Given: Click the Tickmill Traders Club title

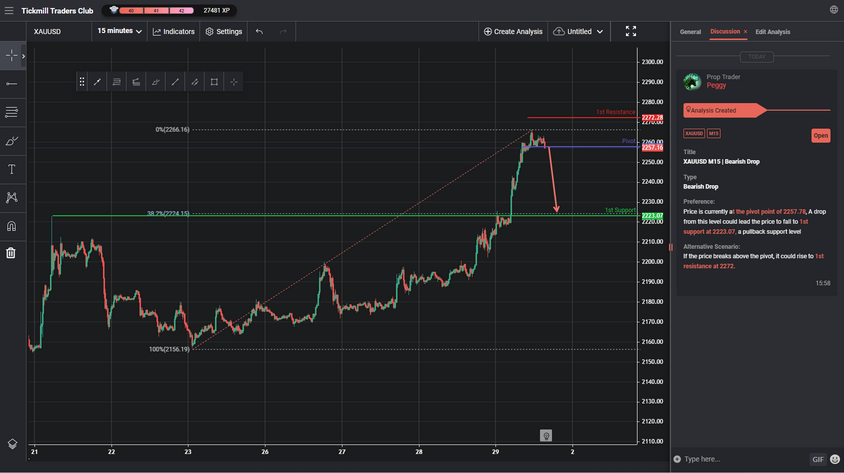Looking at the screenshot, I should point(57,11).
